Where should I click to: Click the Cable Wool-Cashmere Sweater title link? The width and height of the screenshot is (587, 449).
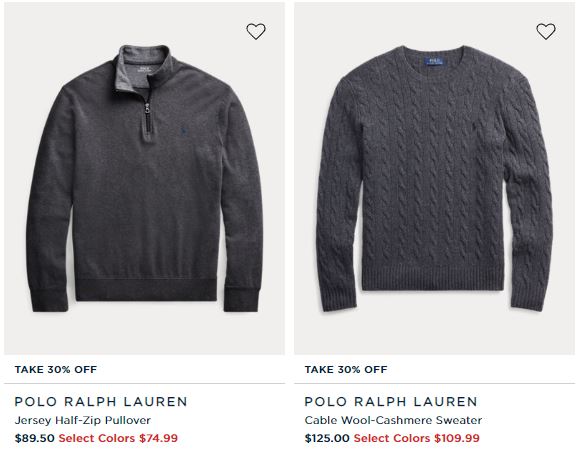pos(393,420)
